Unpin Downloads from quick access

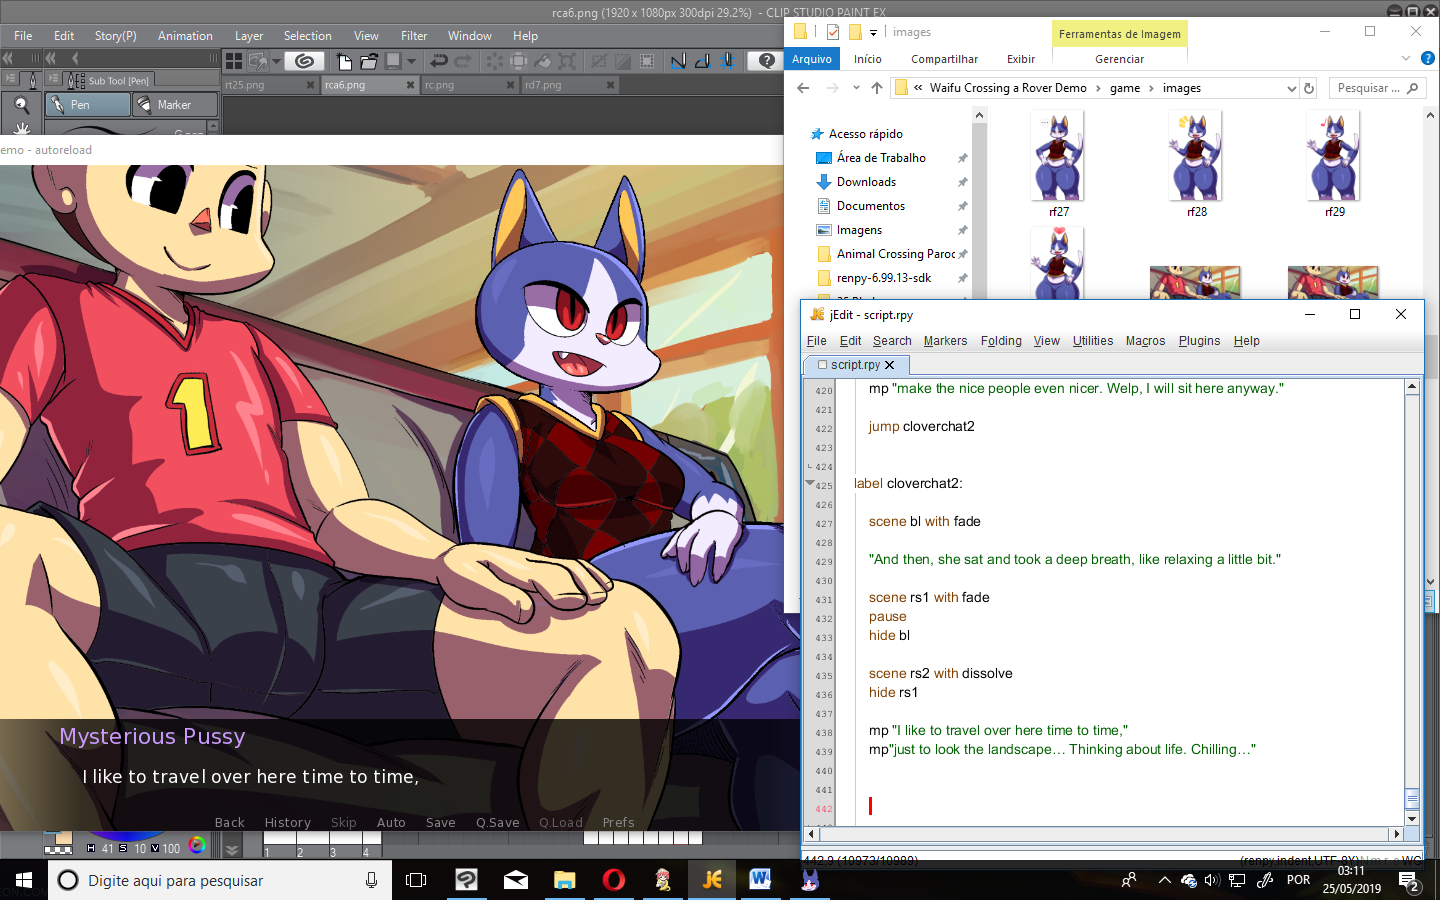962,182
